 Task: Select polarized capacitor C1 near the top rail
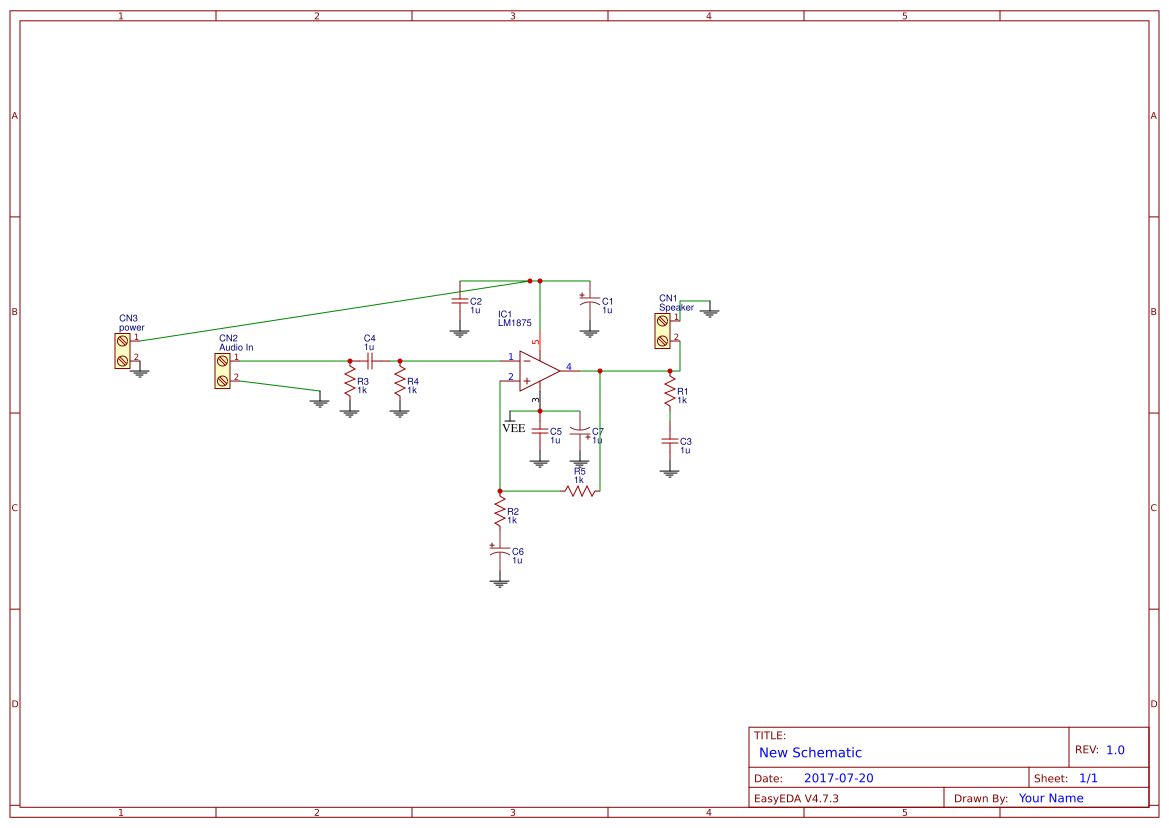click(x=589, y=302)
